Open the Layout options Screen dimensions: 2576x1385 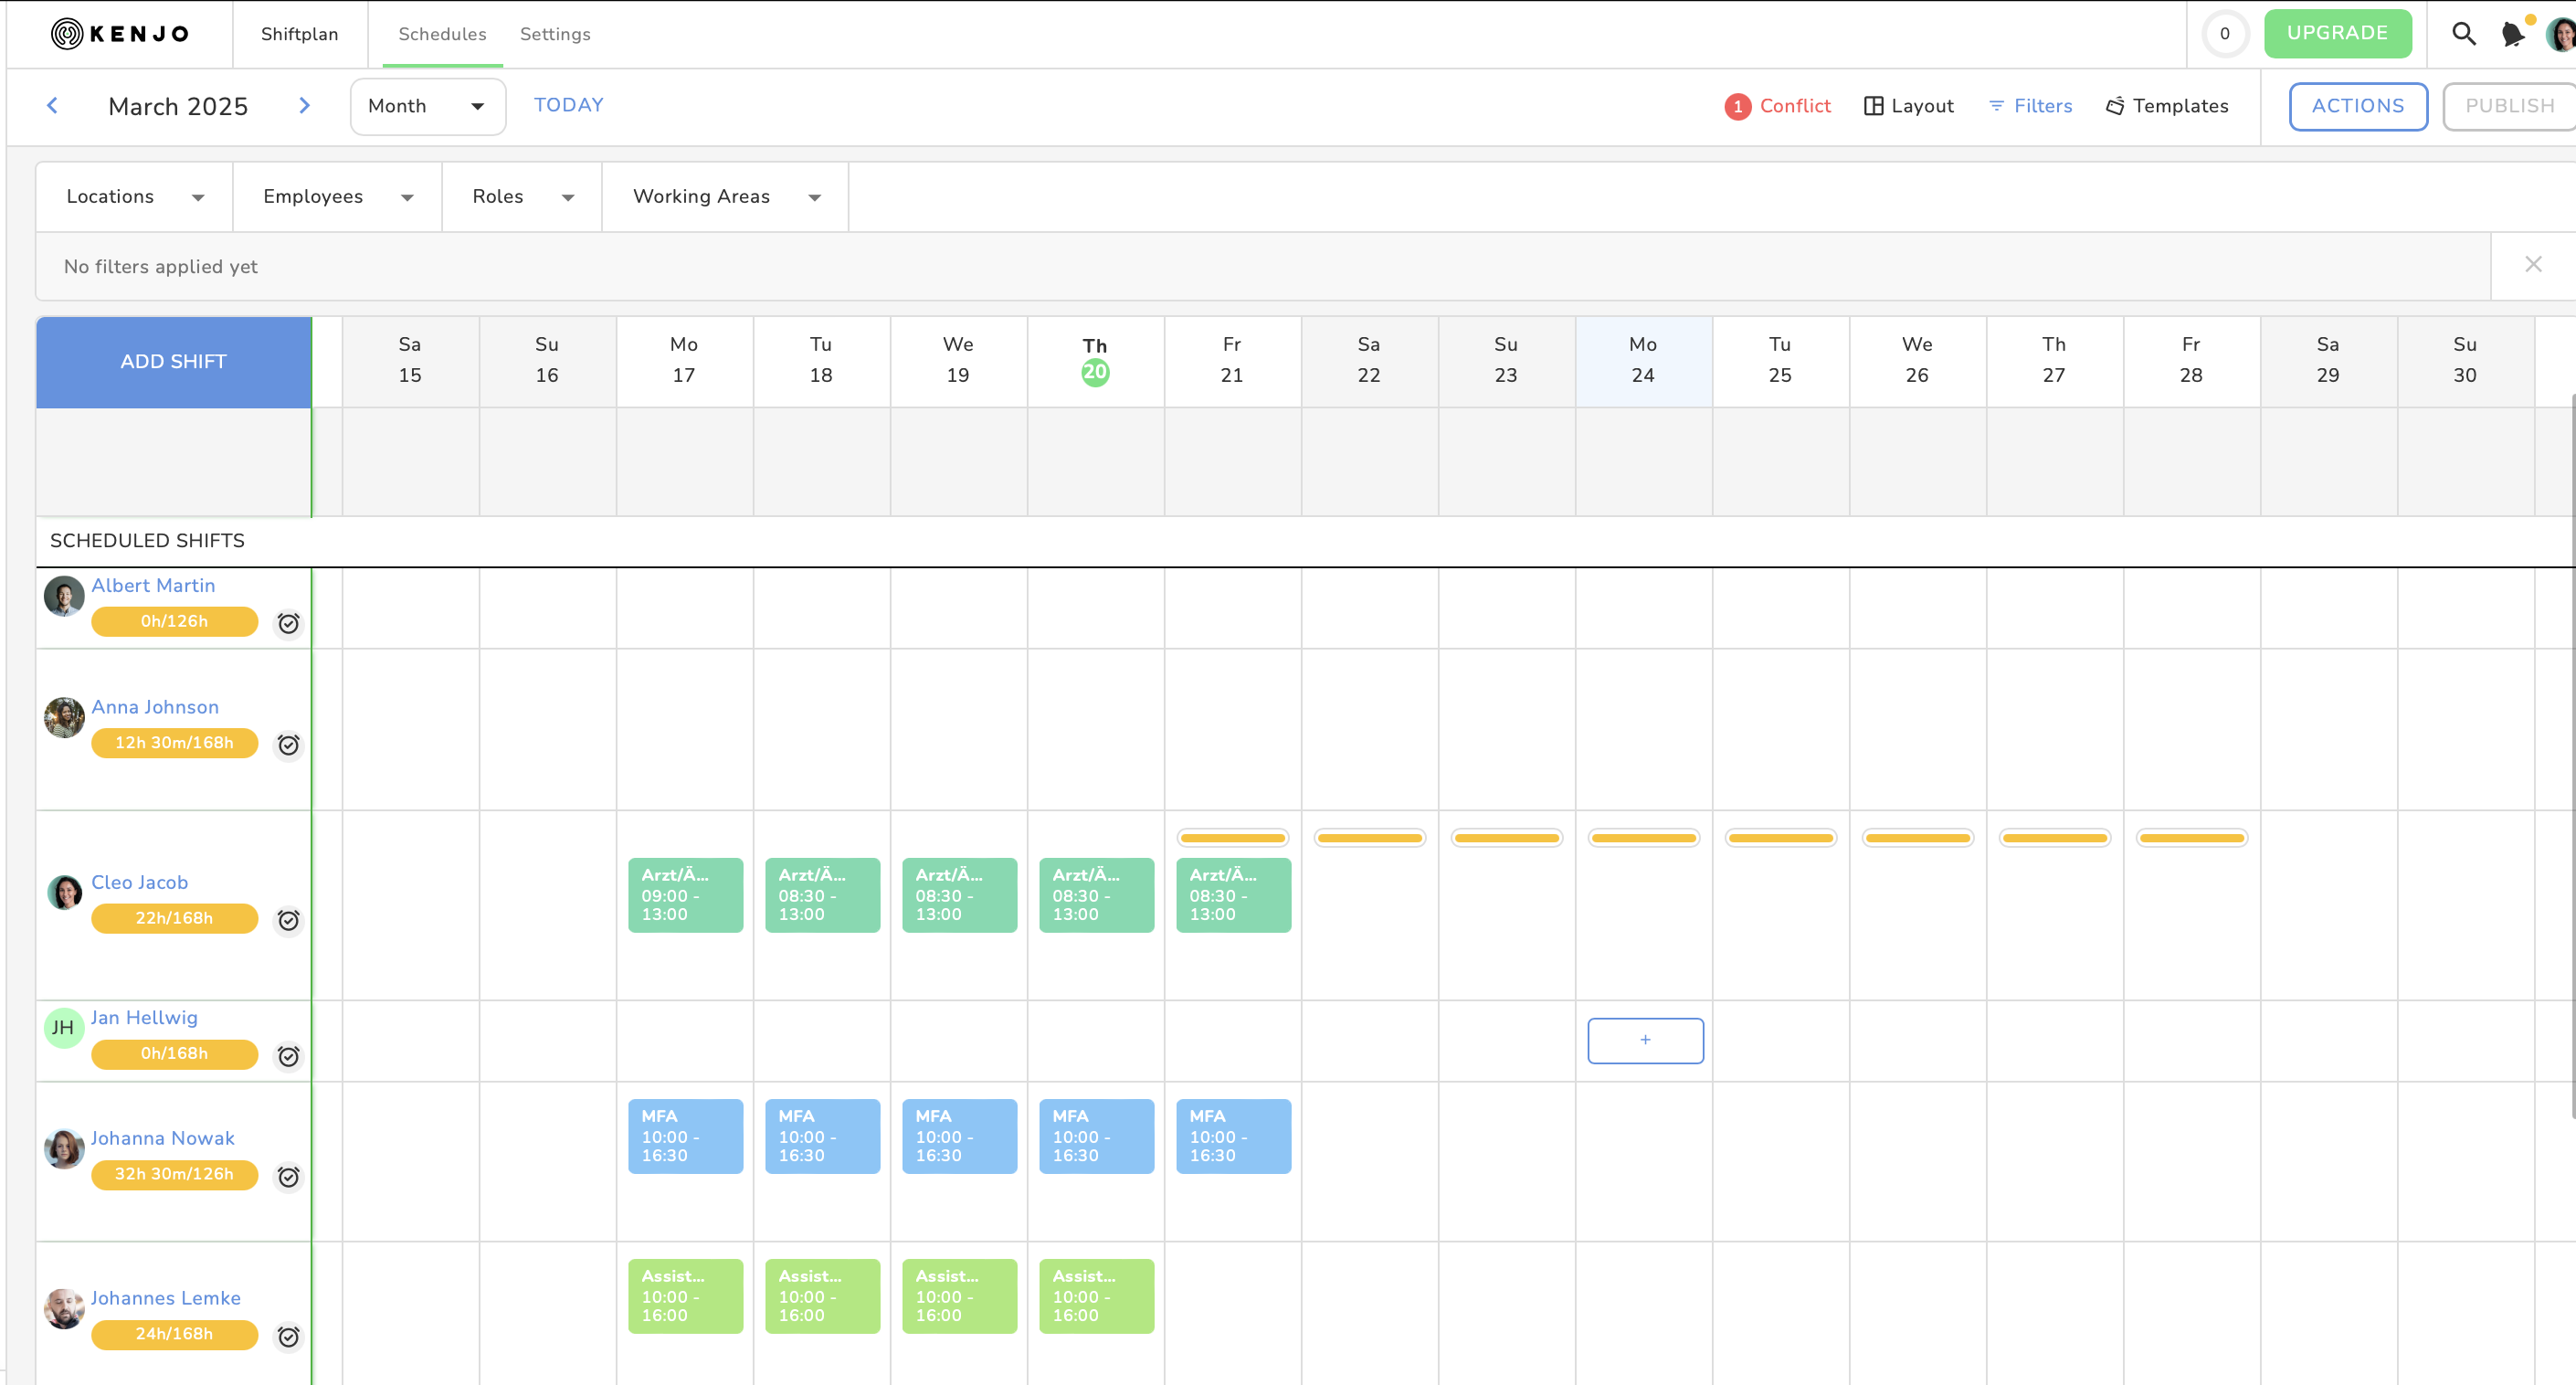(1908, 106)
